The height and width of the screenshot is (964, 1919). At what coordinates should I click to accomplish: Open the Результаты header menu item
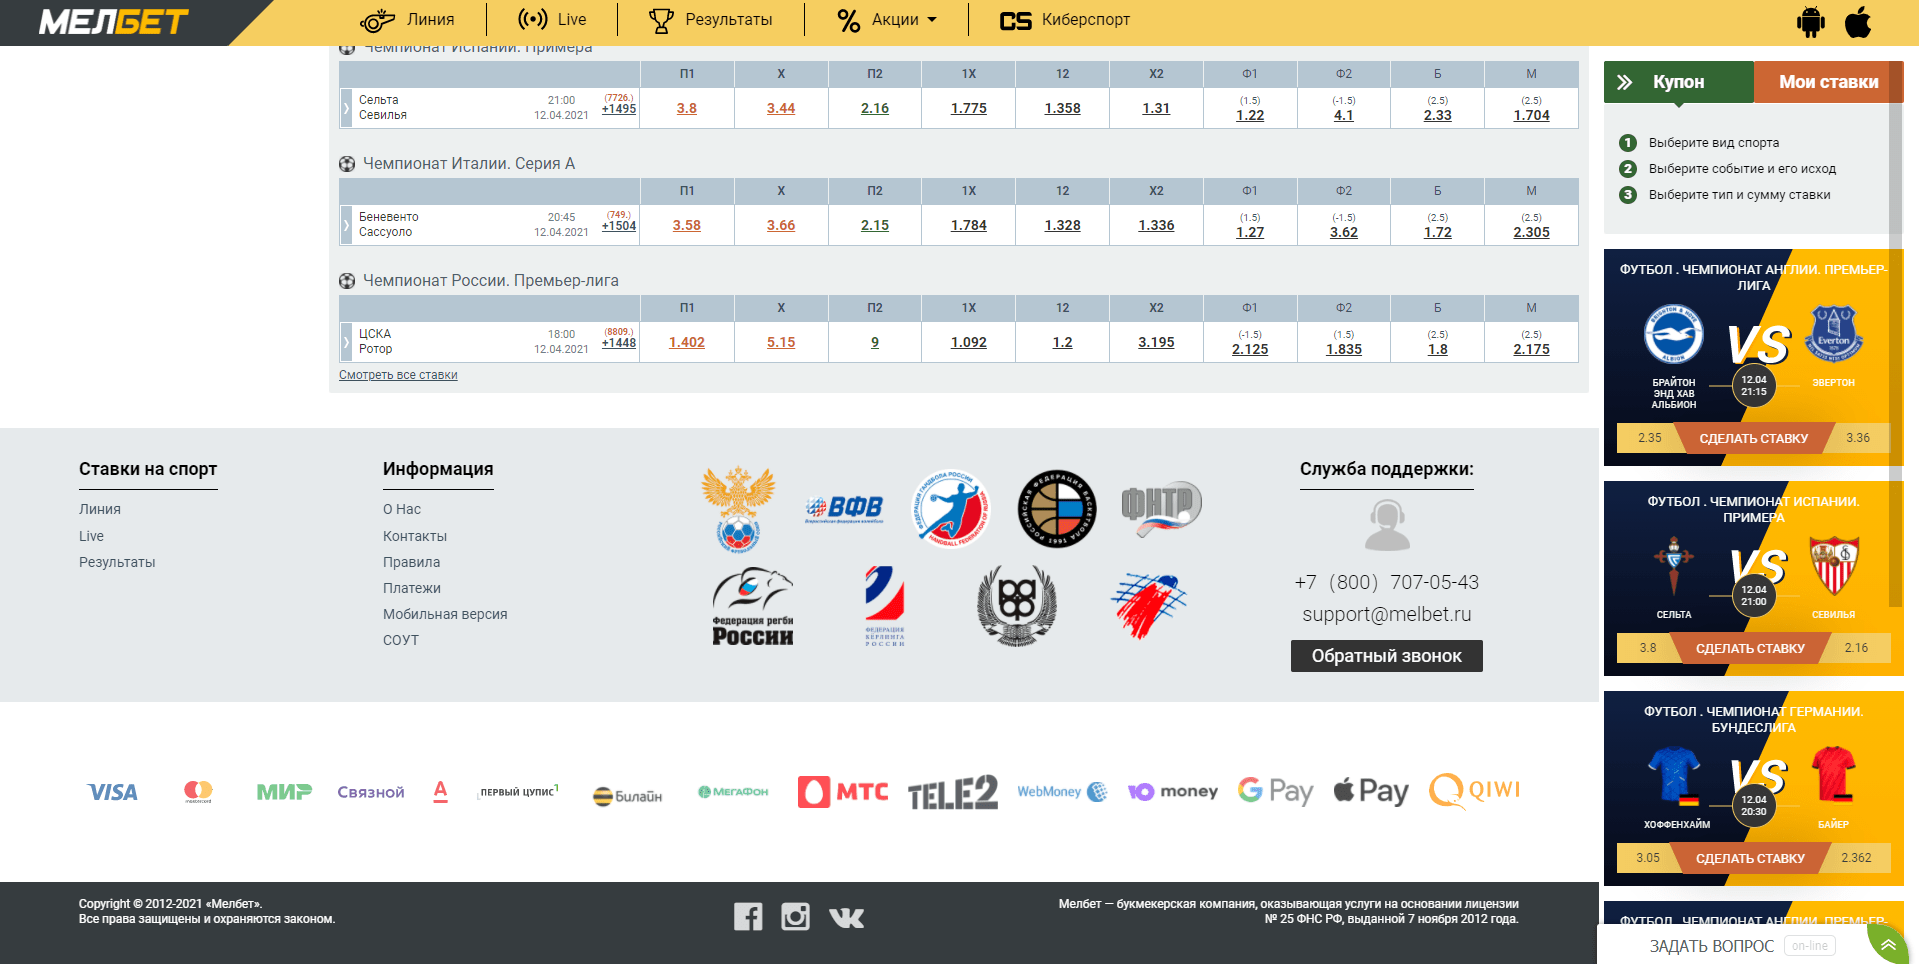click(x=710, y=20)
